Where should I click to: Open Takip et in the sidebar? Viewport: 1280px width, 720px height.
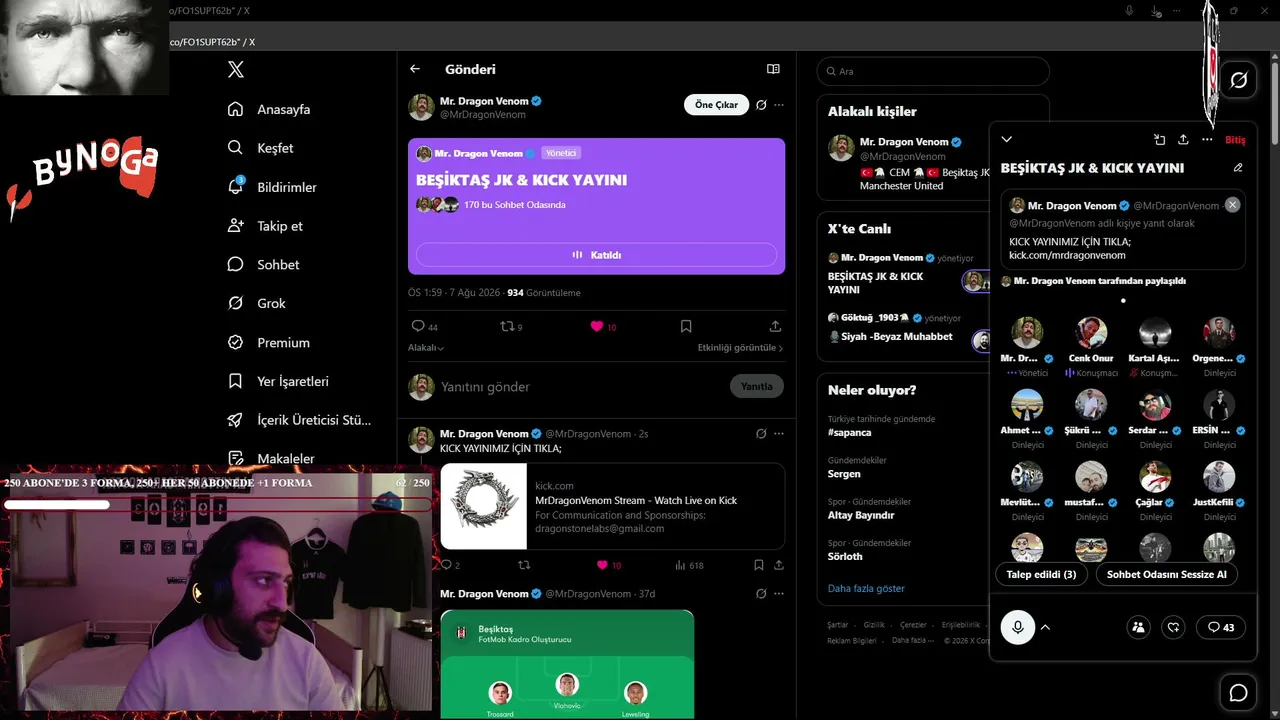pos(265,226)
